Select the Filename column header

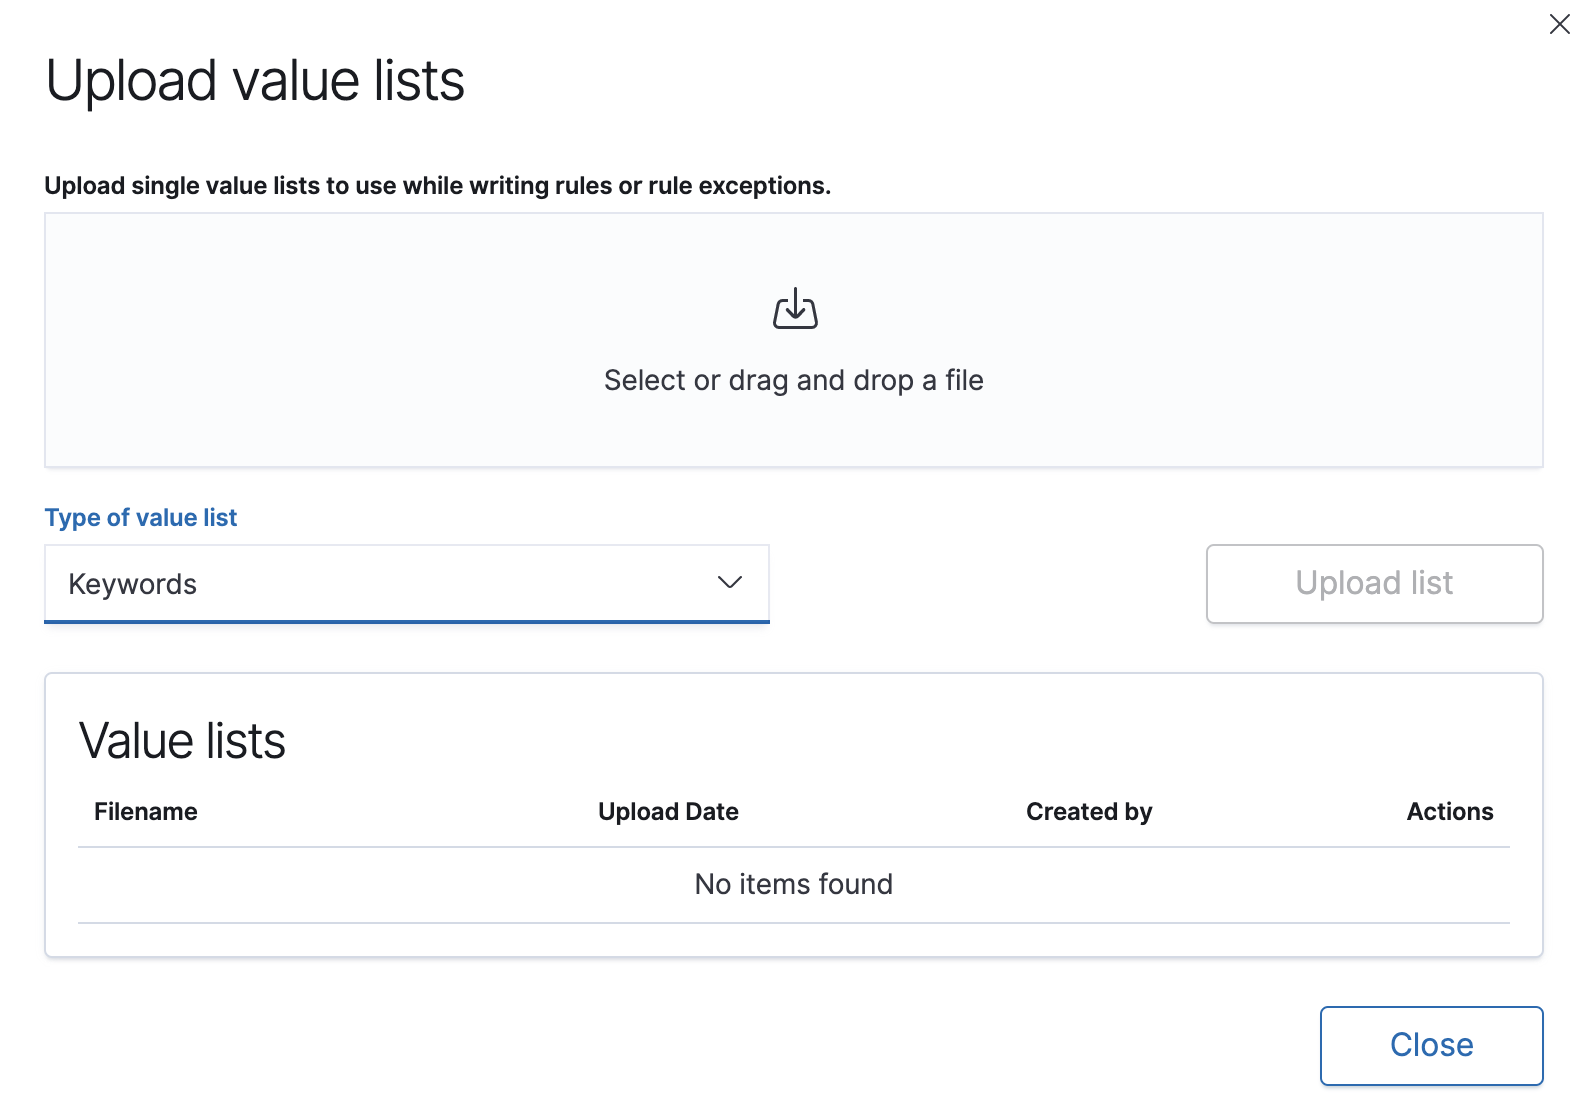[x=146, y=812]
